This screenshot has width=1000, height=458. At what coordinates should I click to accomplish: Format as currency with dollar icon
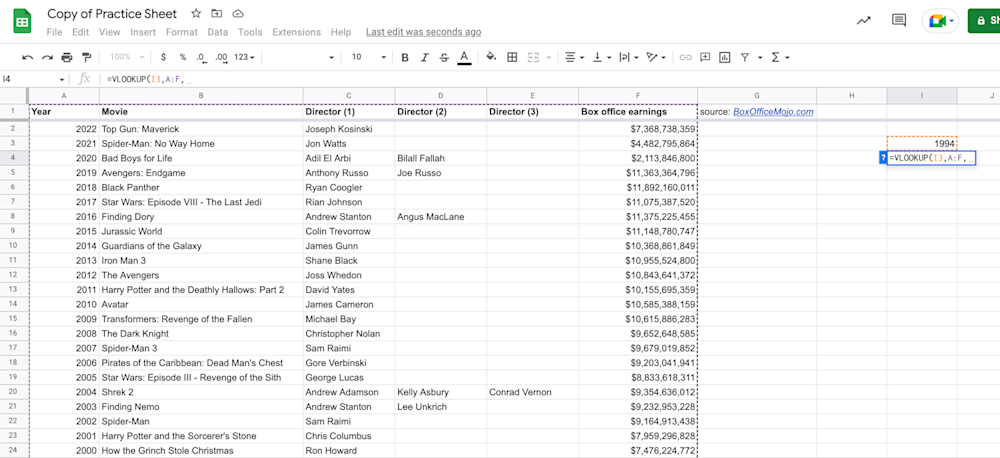click(163, 57)
